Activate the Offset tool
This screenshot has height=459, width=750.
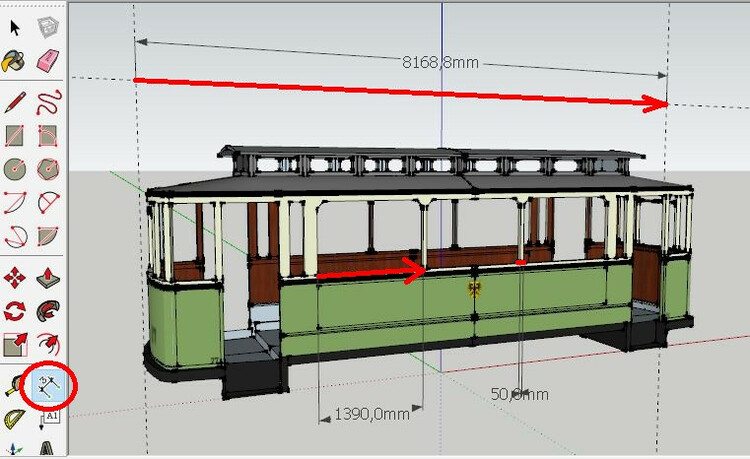click(48, 345)
